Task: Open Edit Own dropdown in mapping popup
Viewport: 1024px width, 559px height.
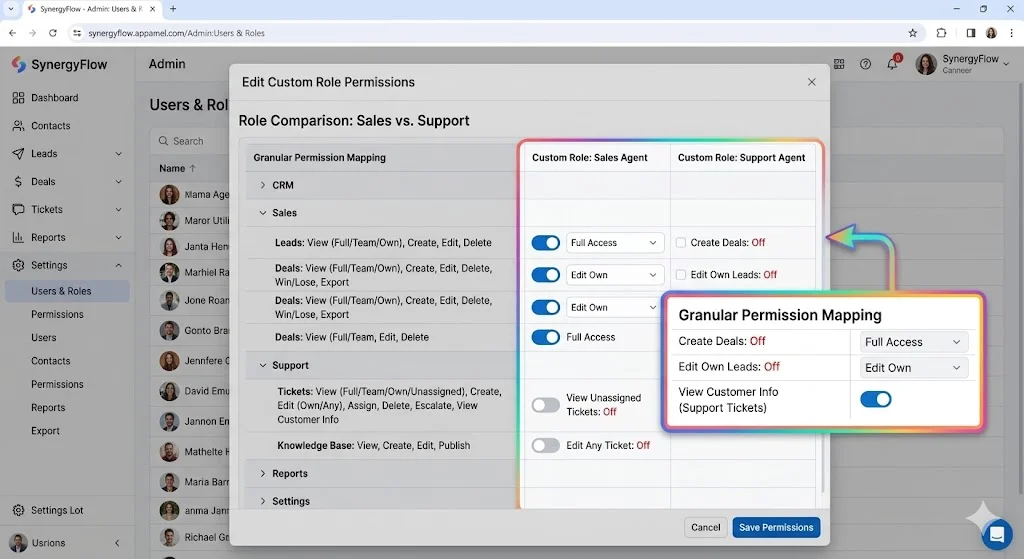Action: click(x=912, y=368)
